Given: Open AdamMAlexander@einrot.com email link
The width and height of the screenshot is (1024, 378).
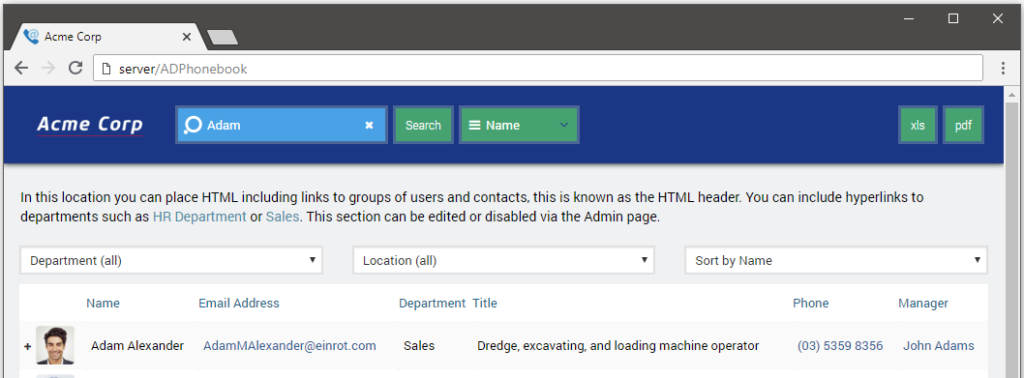Looking at the screenshot, I should click(x=289, y=346).
